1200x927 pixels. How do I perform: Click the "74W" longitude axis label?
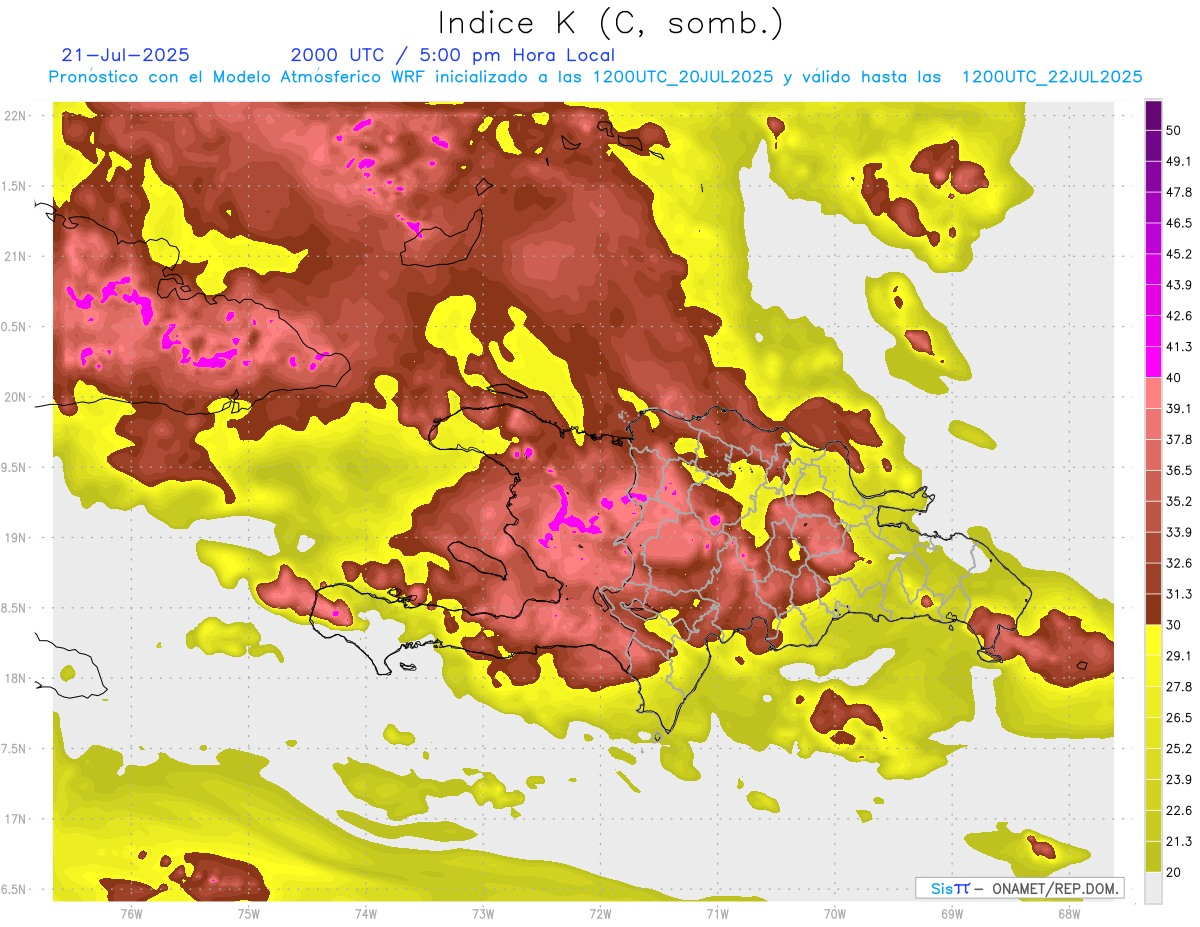(x=366, y=913)
